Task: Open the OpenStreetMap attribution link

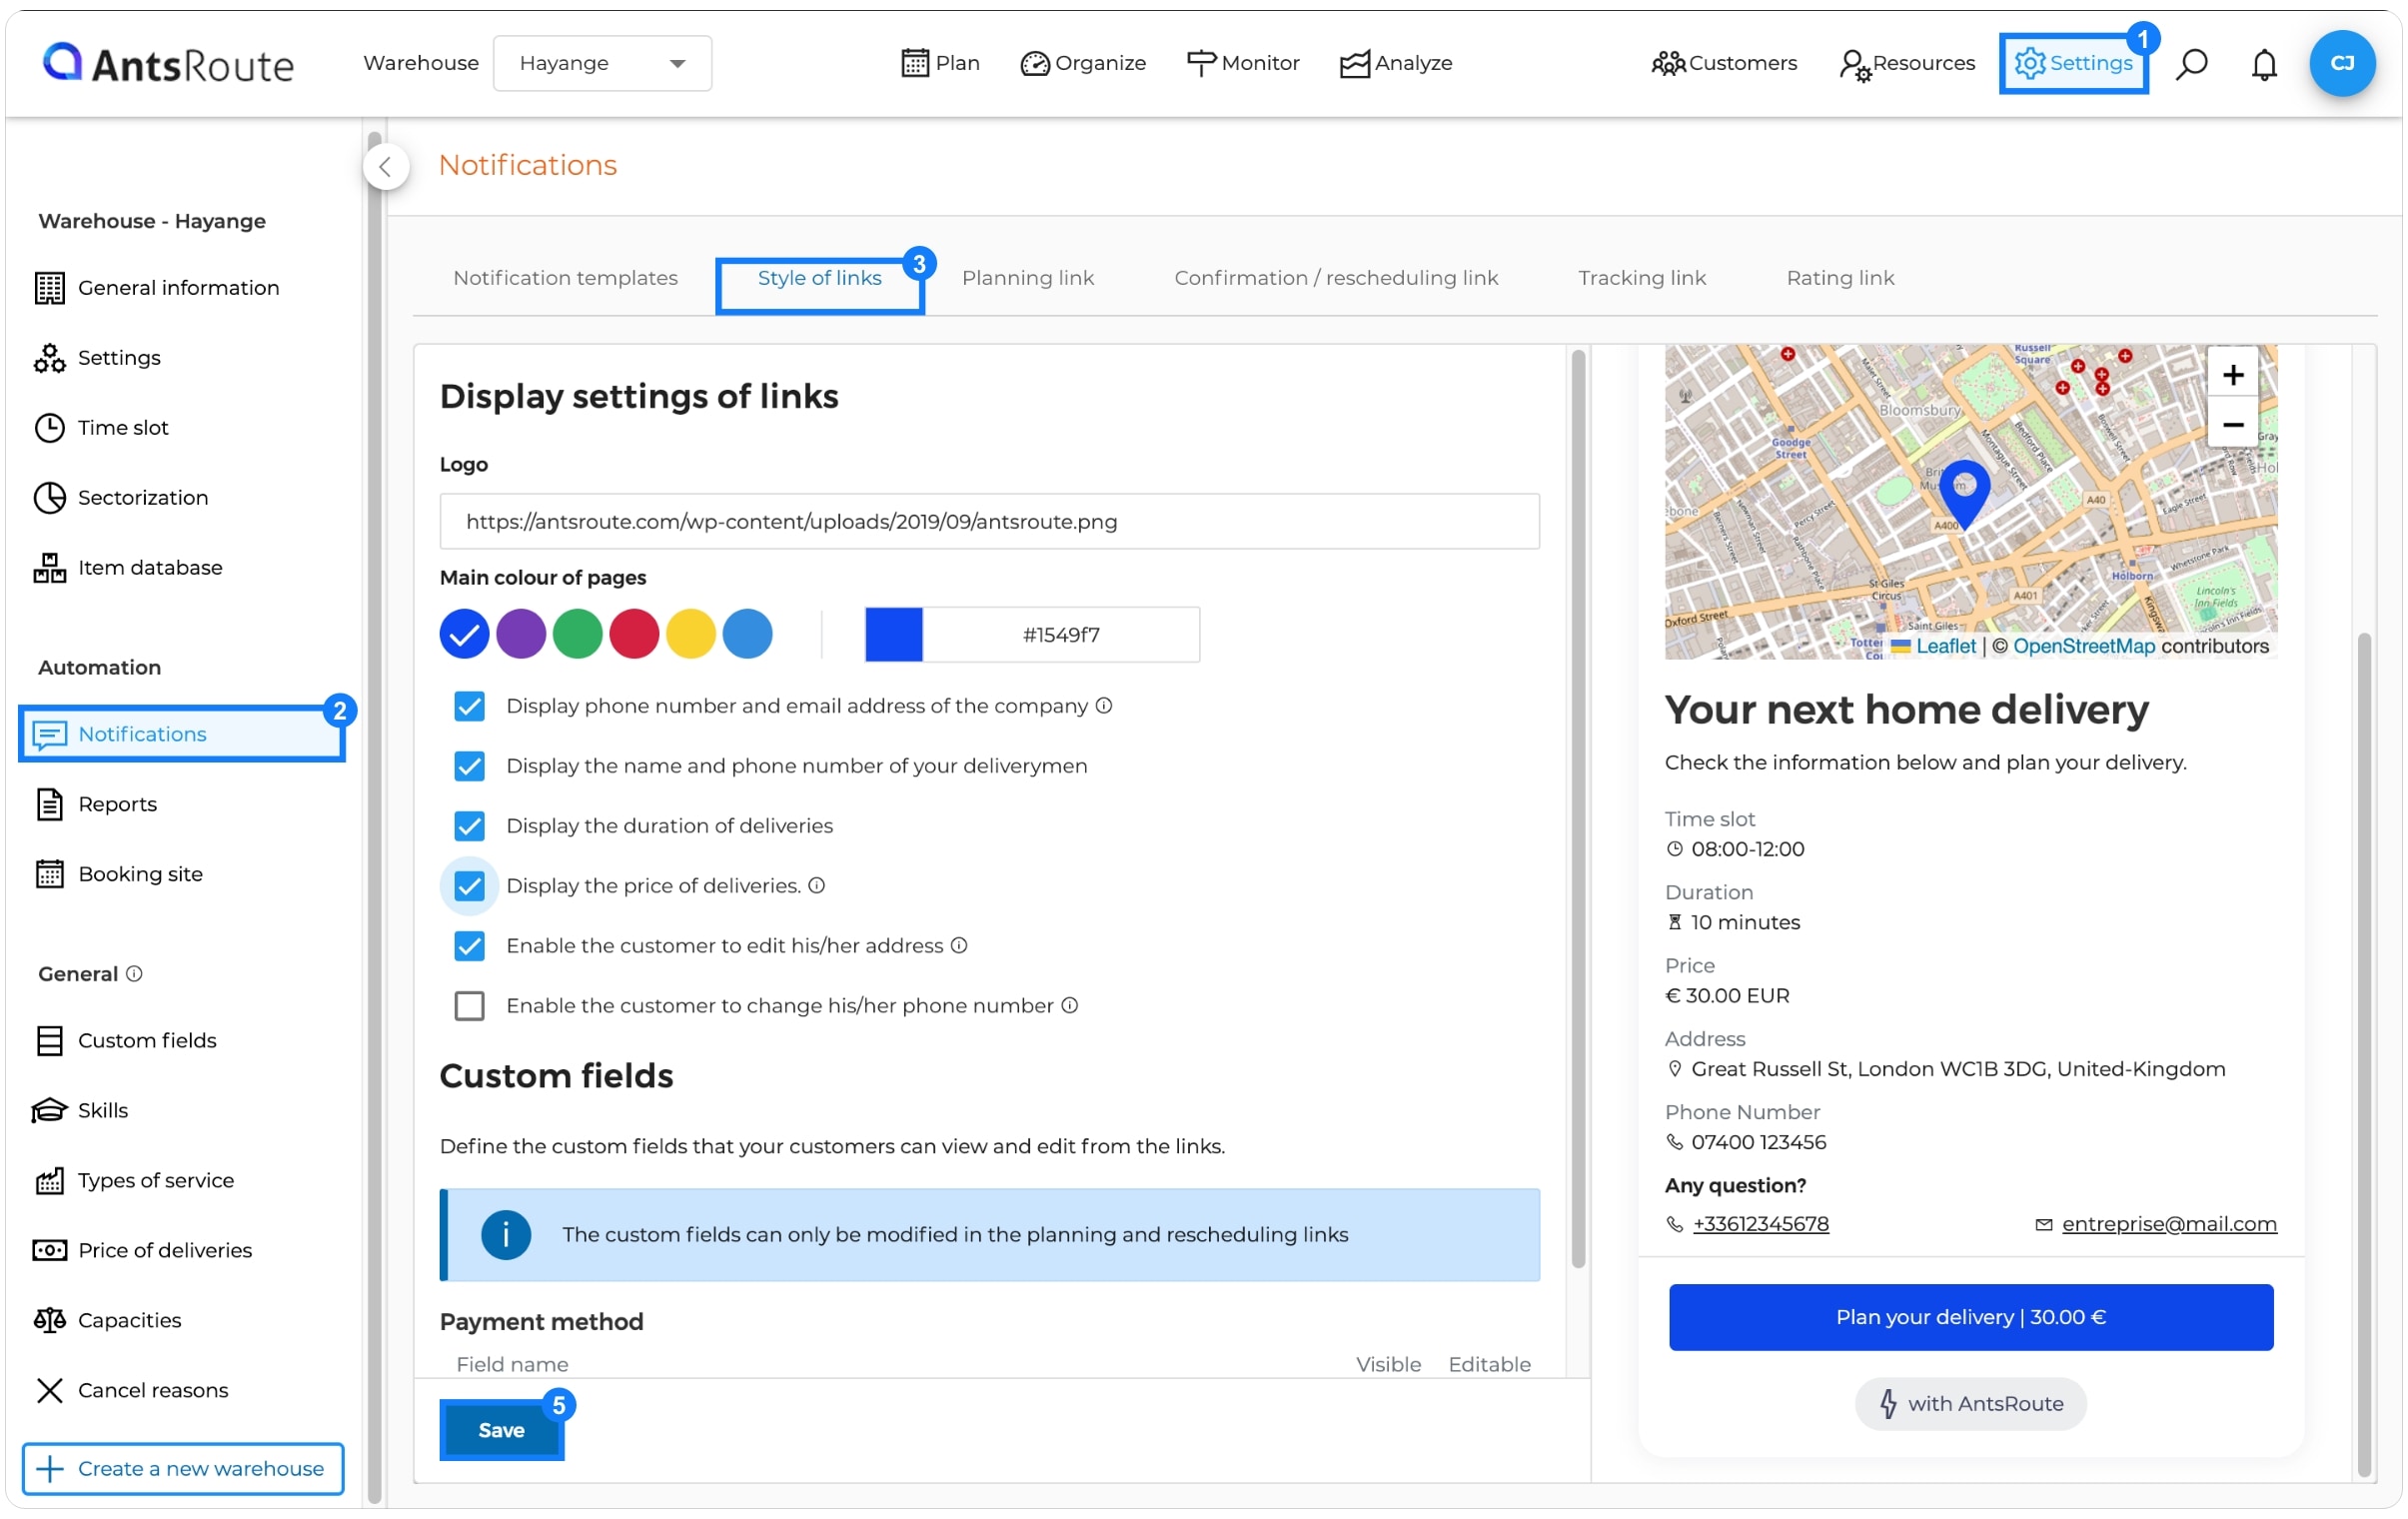Action: tap(2084, 646)
